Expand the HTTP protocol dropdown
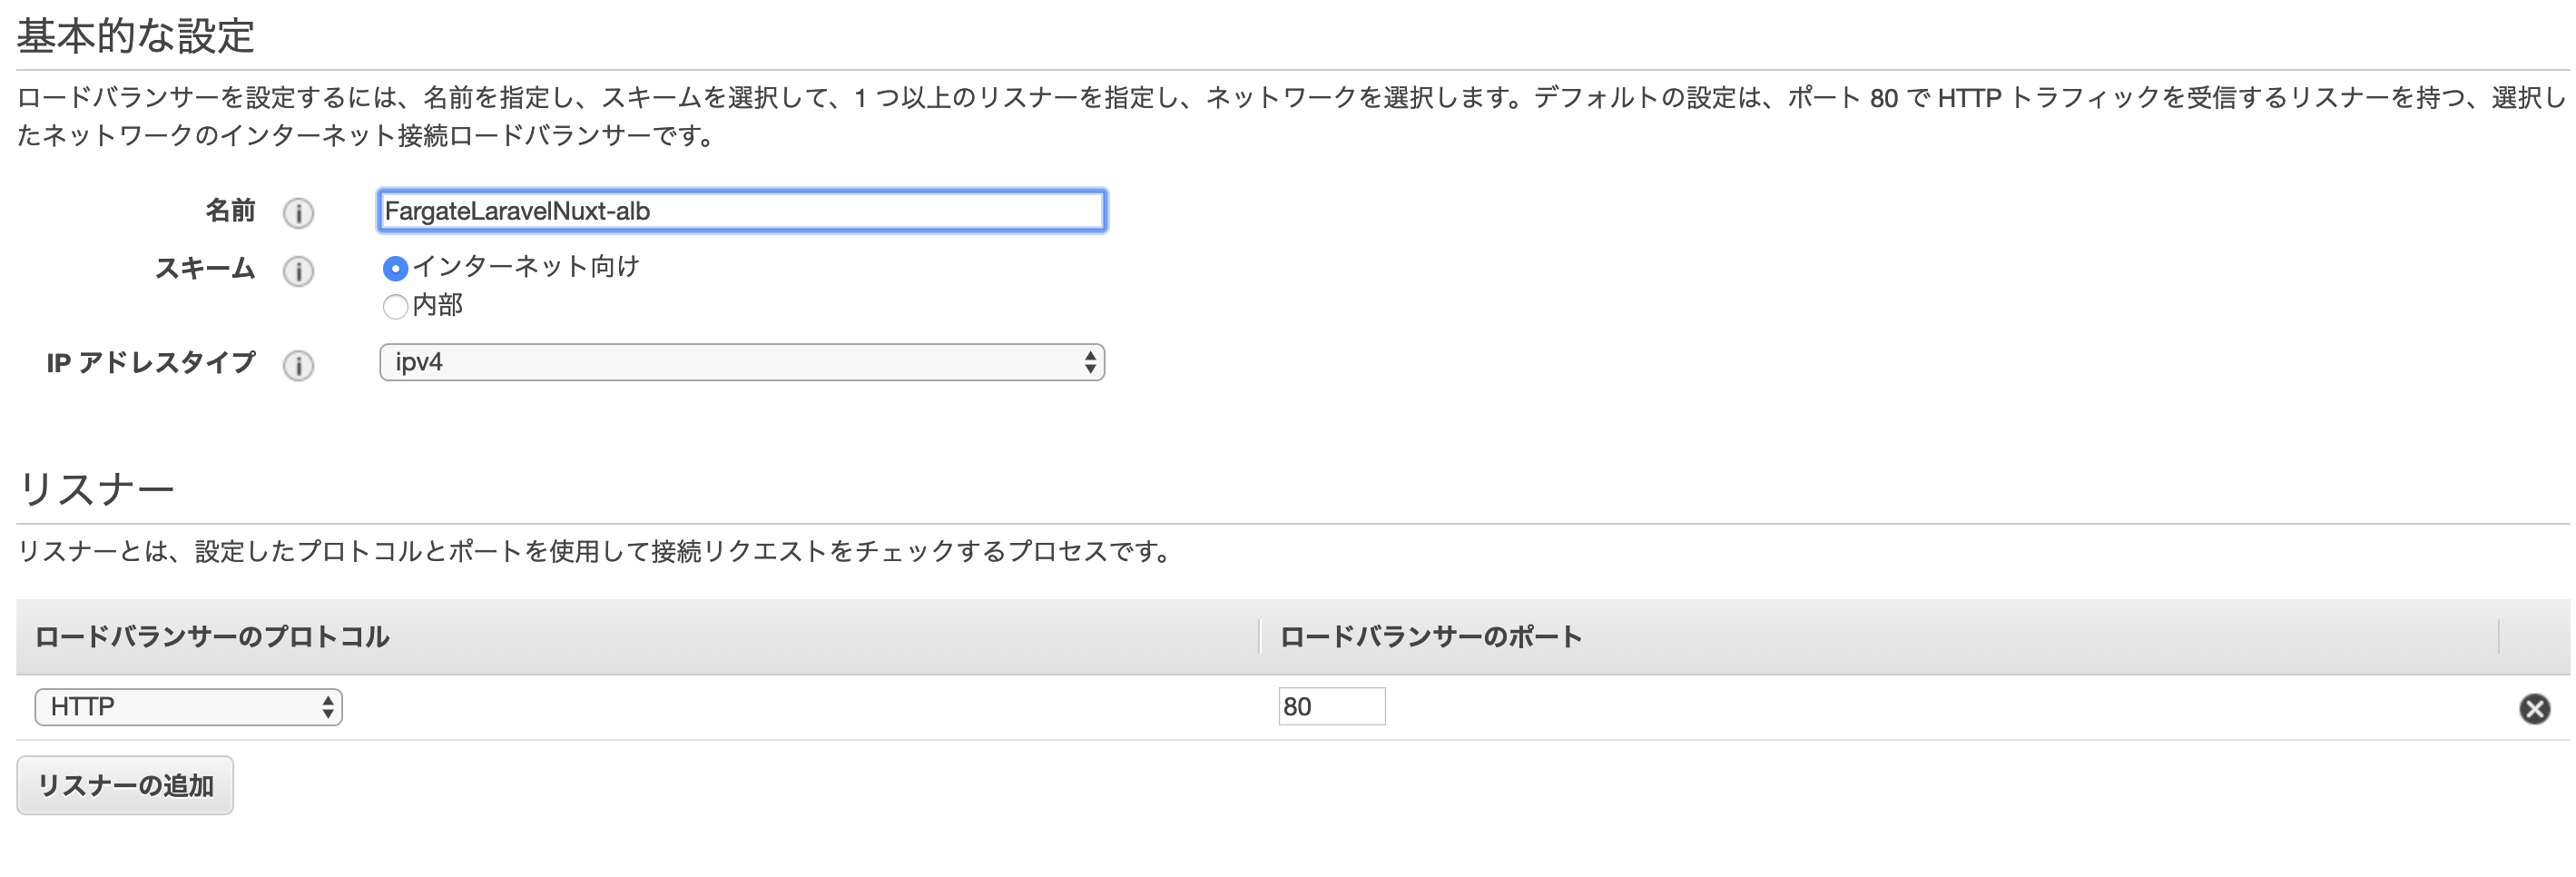The image size is (2576, 877). point(188,707)
